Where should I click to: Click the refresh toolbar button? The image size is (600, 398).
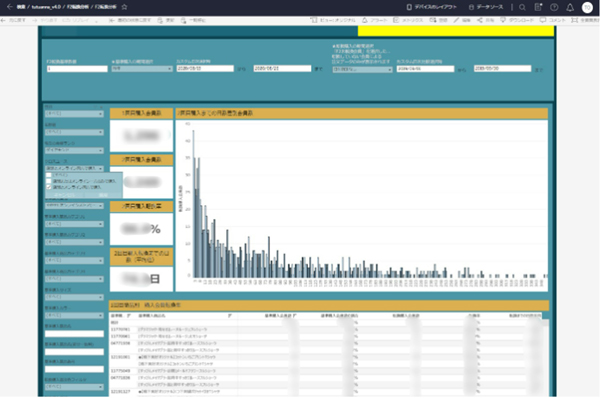pyautogui.click(x=166, y=20)
